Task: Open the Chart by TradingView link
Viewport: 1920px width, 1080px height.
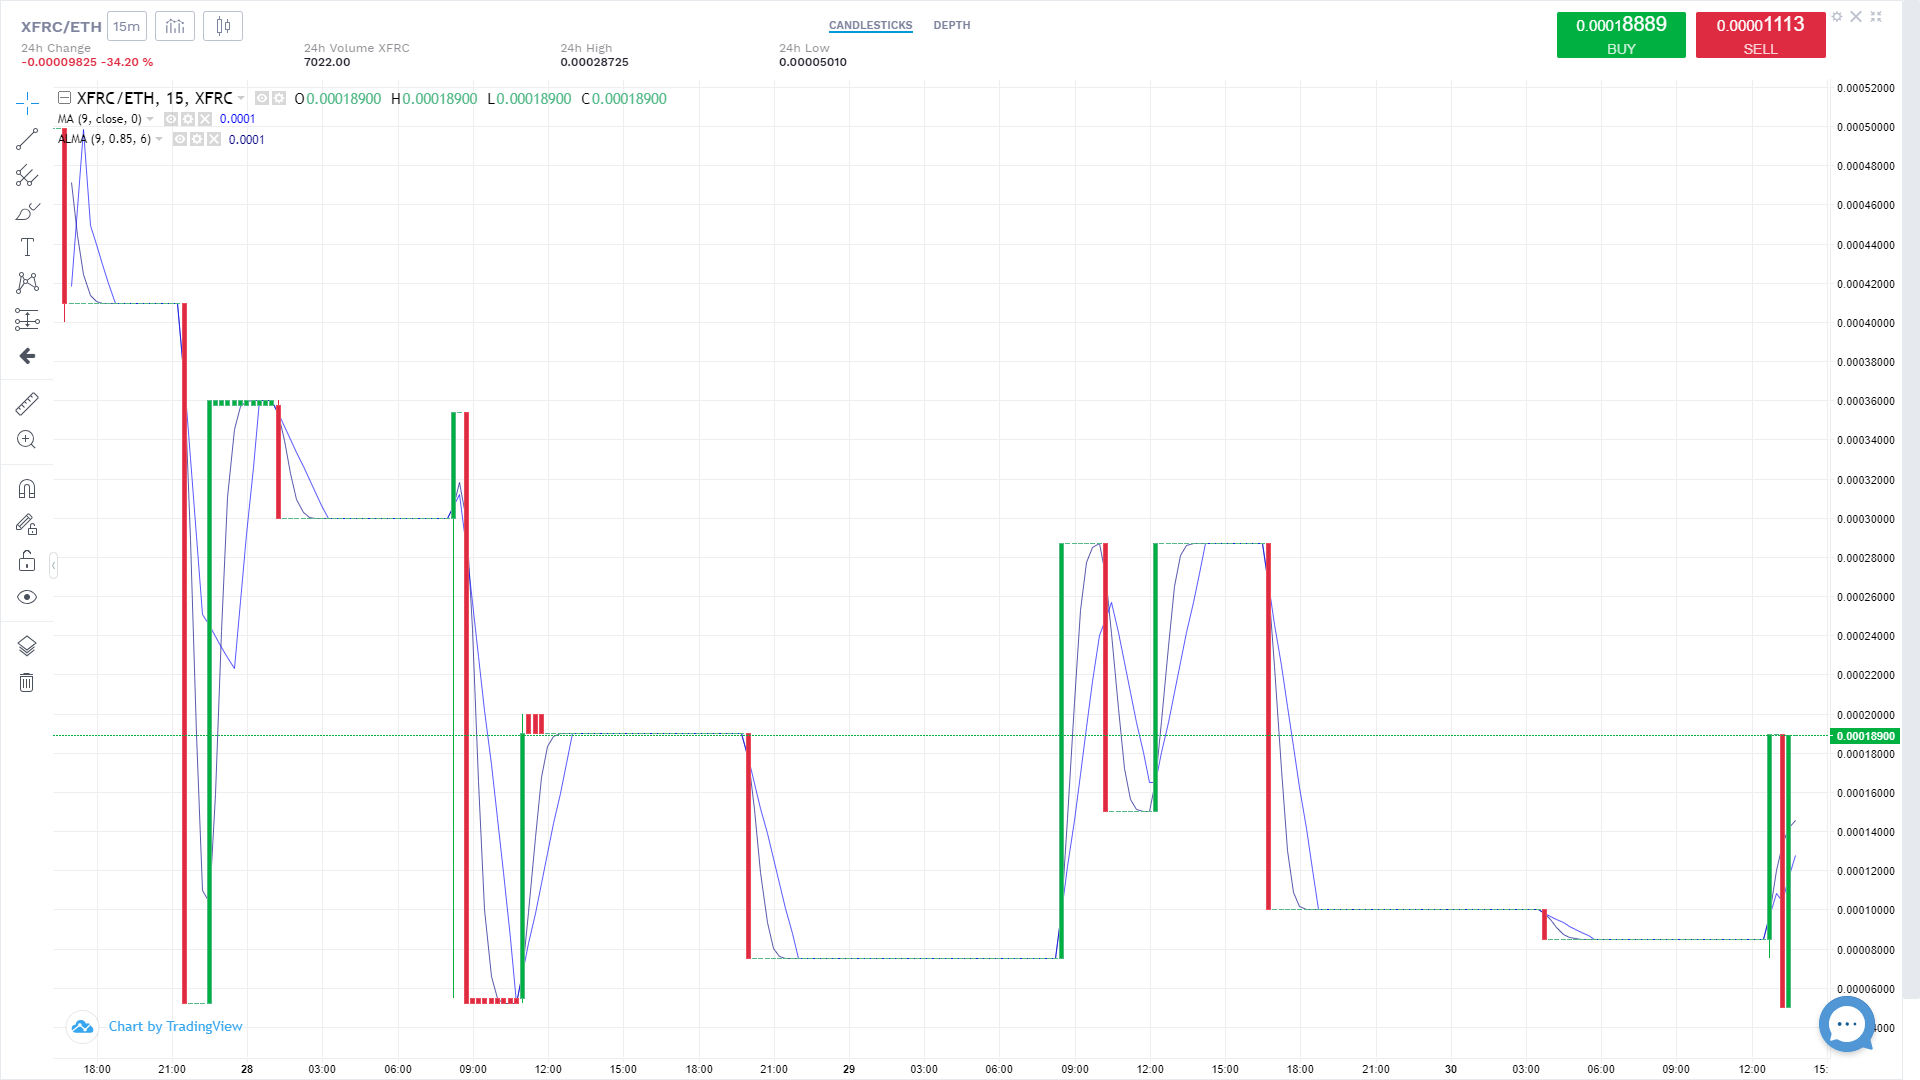Action: pos(175,1026)
